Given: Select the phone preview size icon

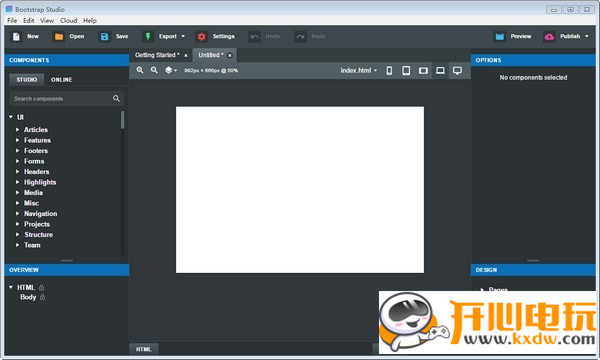Looking at the screenshot, I should click(x=389, y=70).
